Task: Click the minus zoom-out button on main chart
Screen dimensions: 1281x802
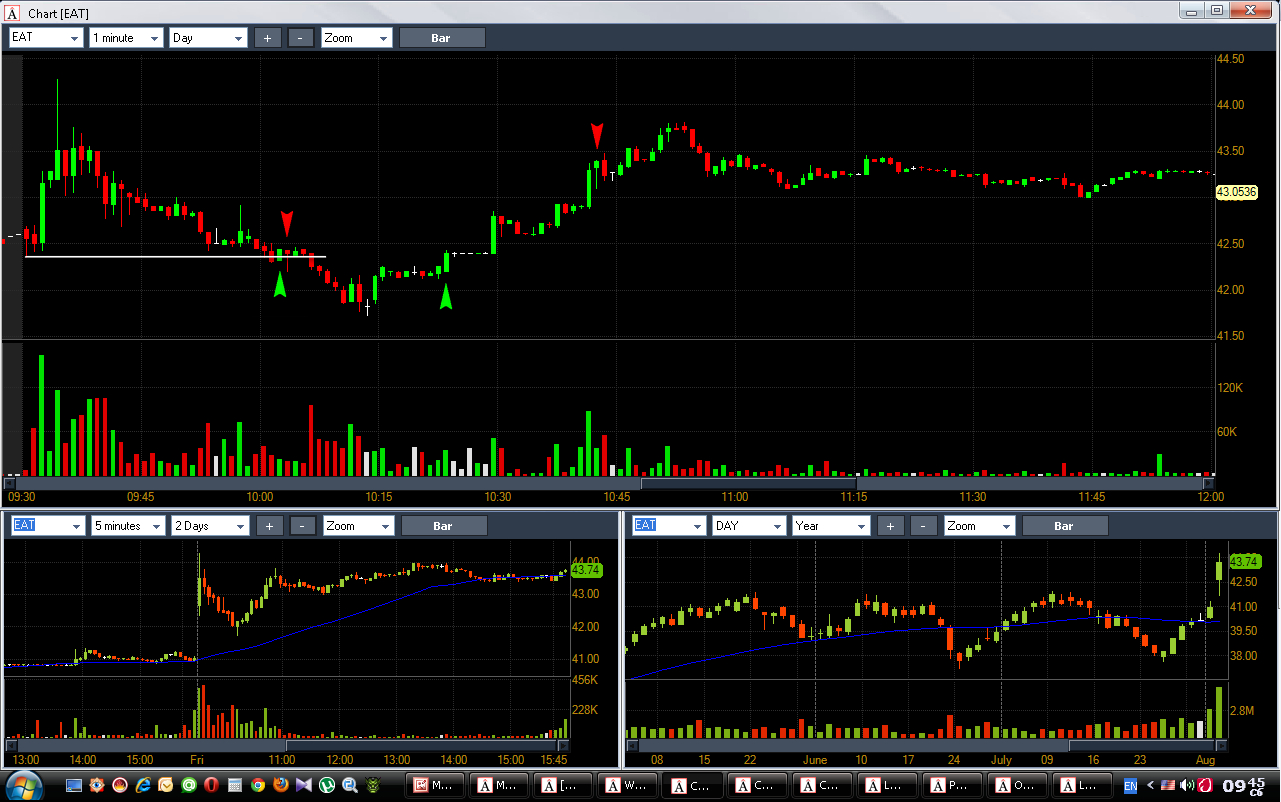Action: point(301,38)
